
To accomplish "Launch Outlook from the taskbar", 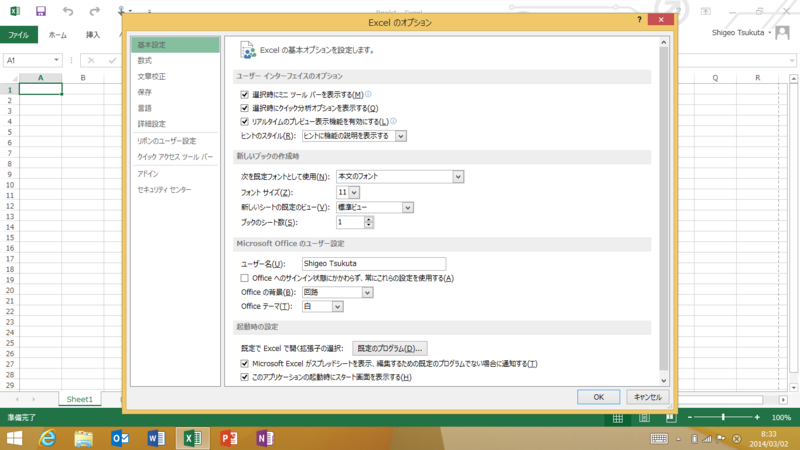I will [120, 438].
